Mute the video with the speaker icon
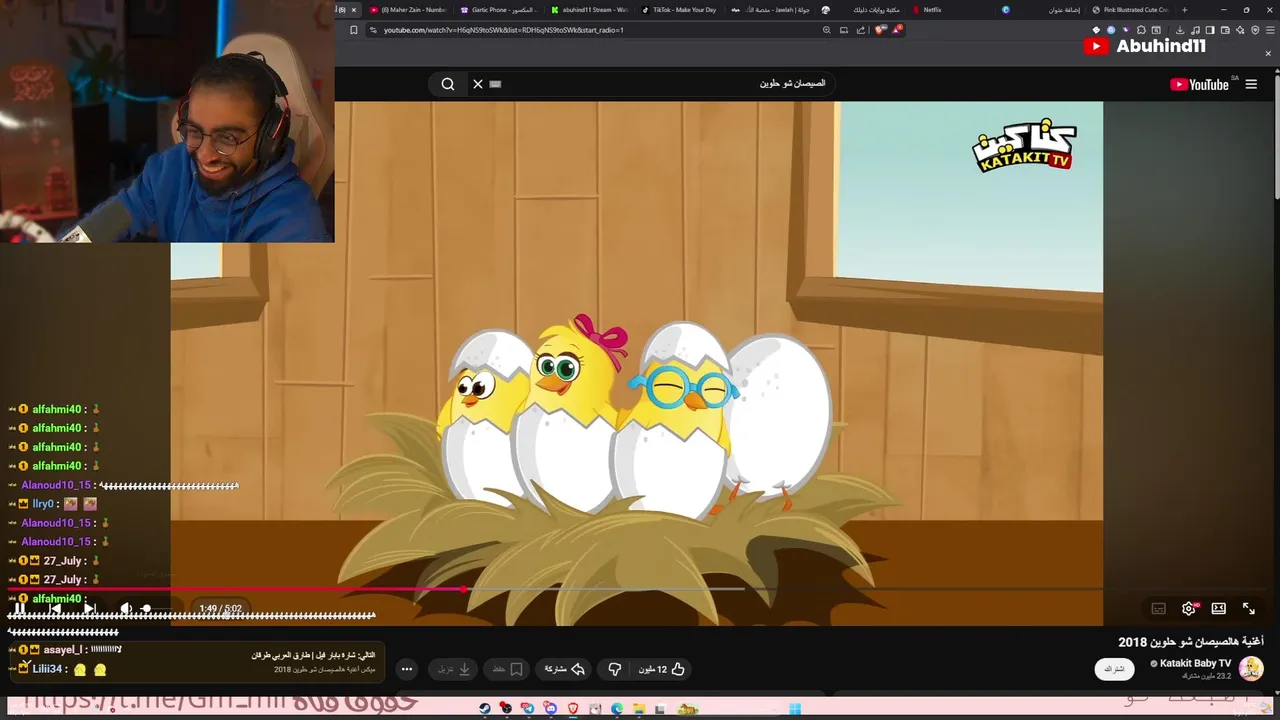1280x720 pixels. tap(126, 608)
